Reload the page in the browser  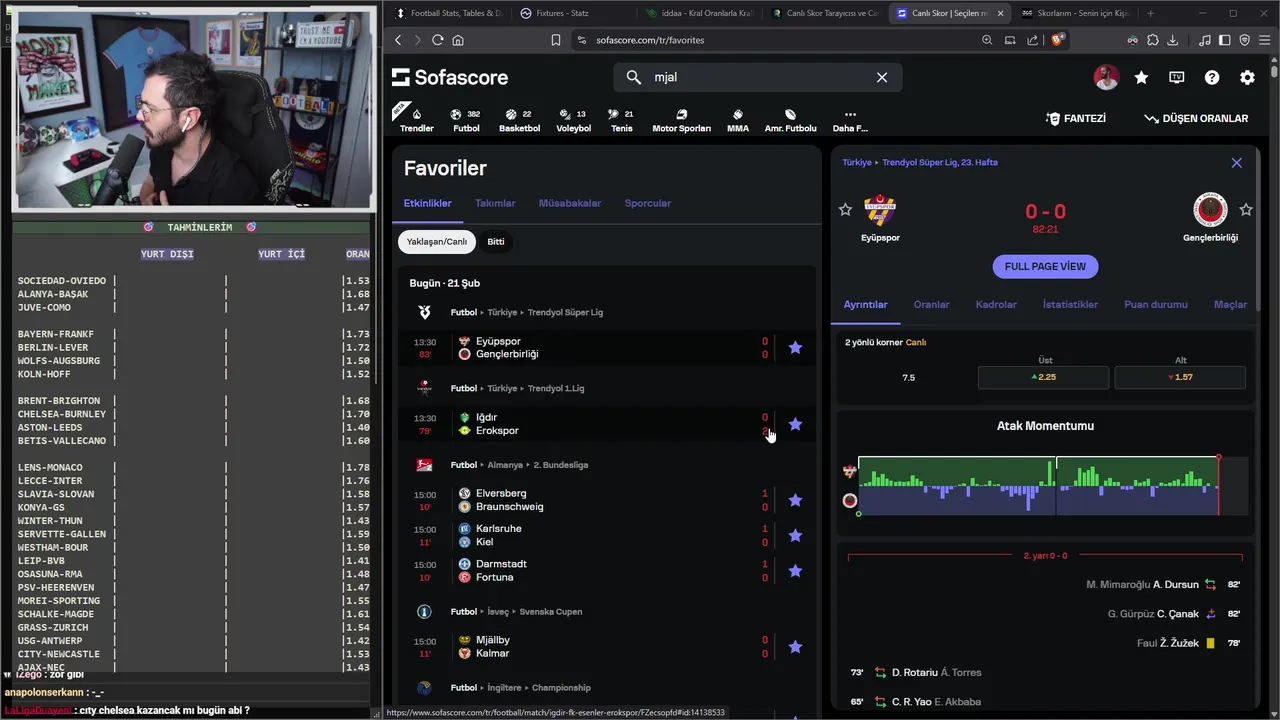click(x=437, y=40)
